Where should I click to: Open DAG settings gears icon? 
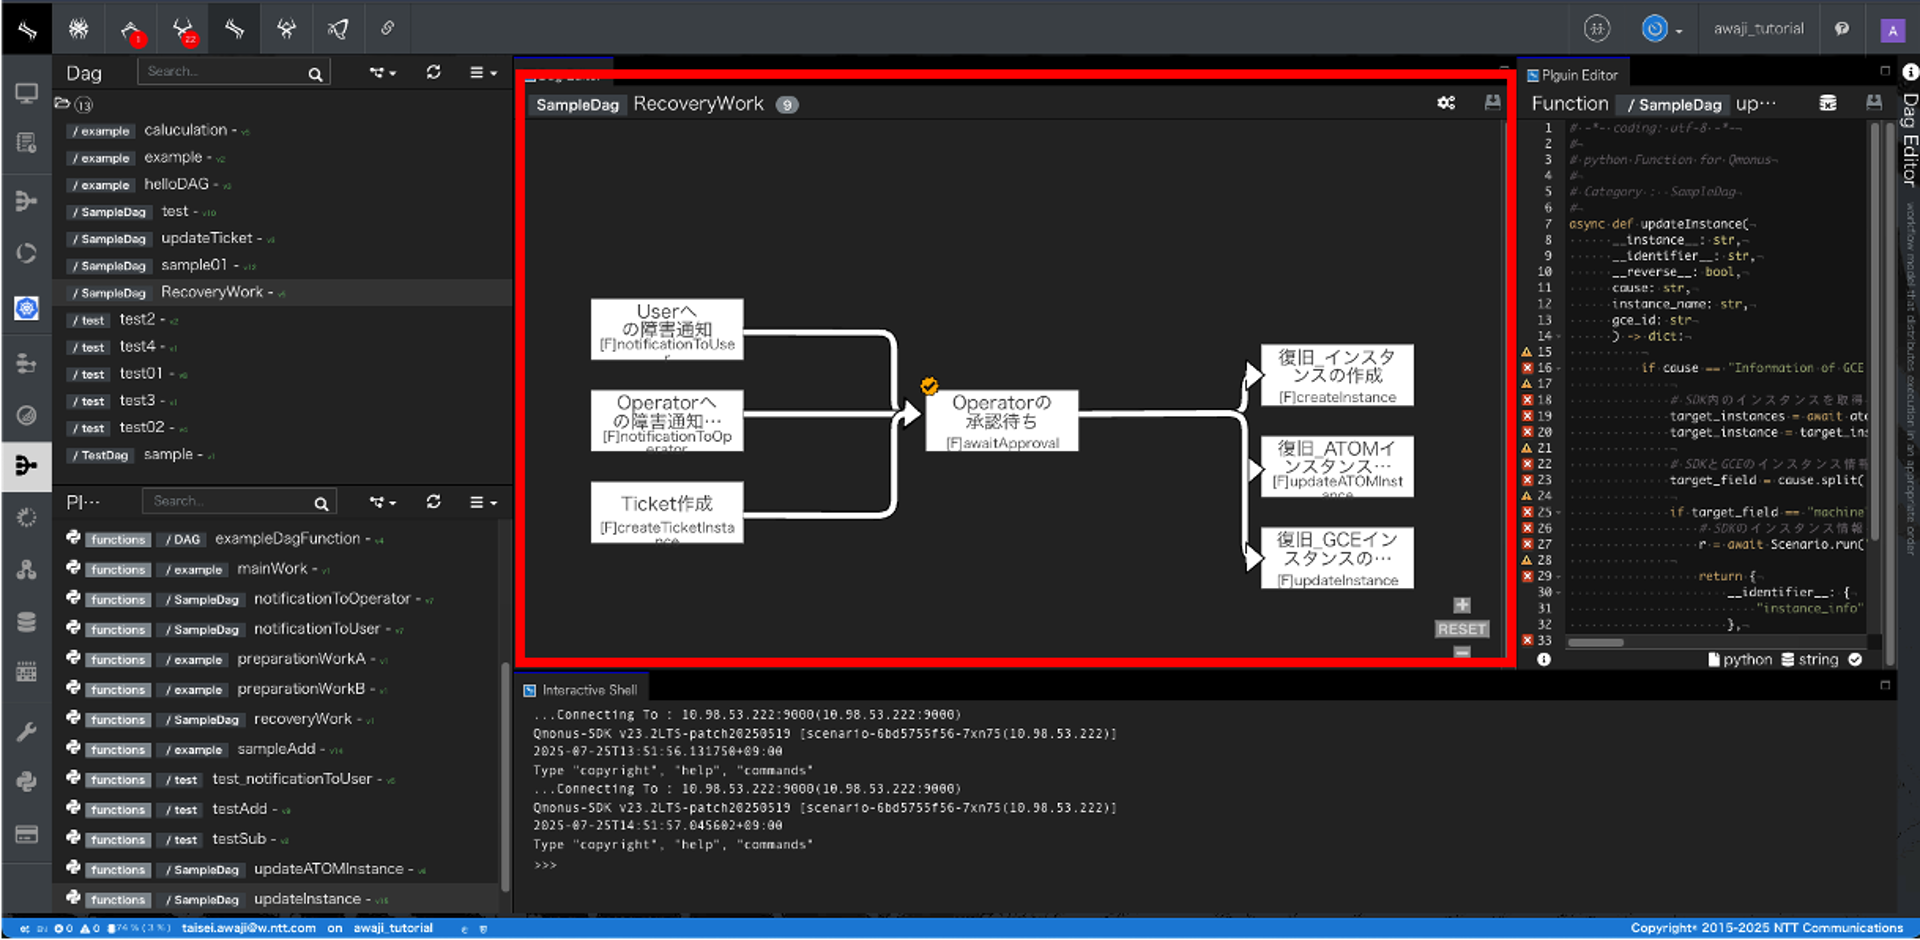tap(1446, 103)
